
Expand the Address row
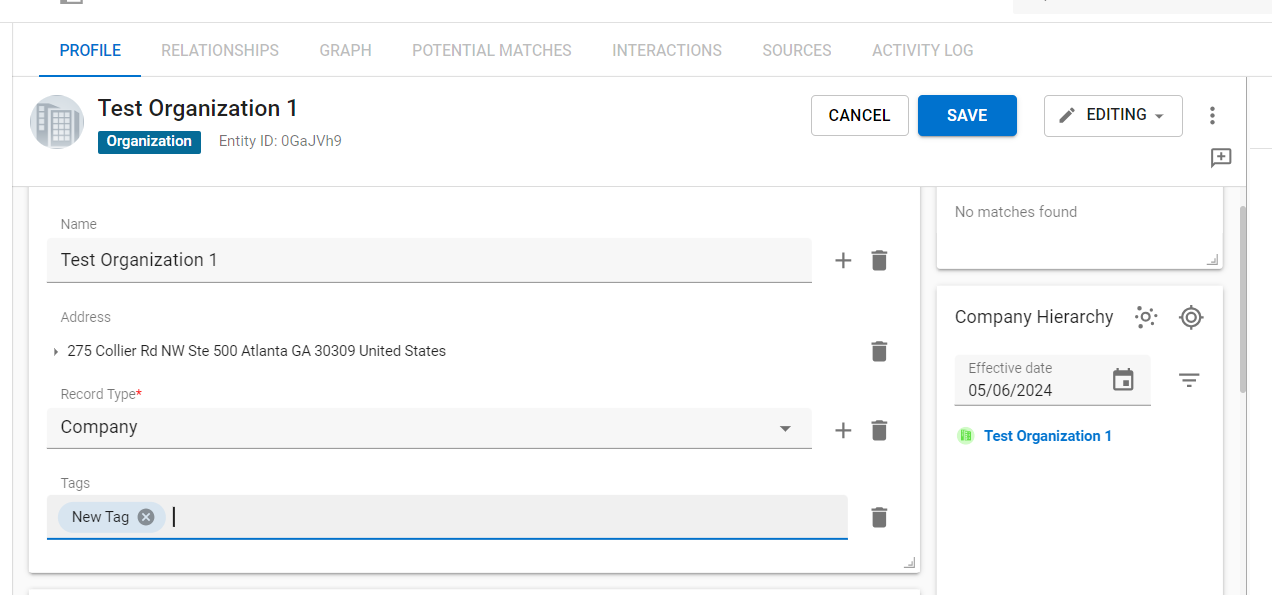coord(56,352)
